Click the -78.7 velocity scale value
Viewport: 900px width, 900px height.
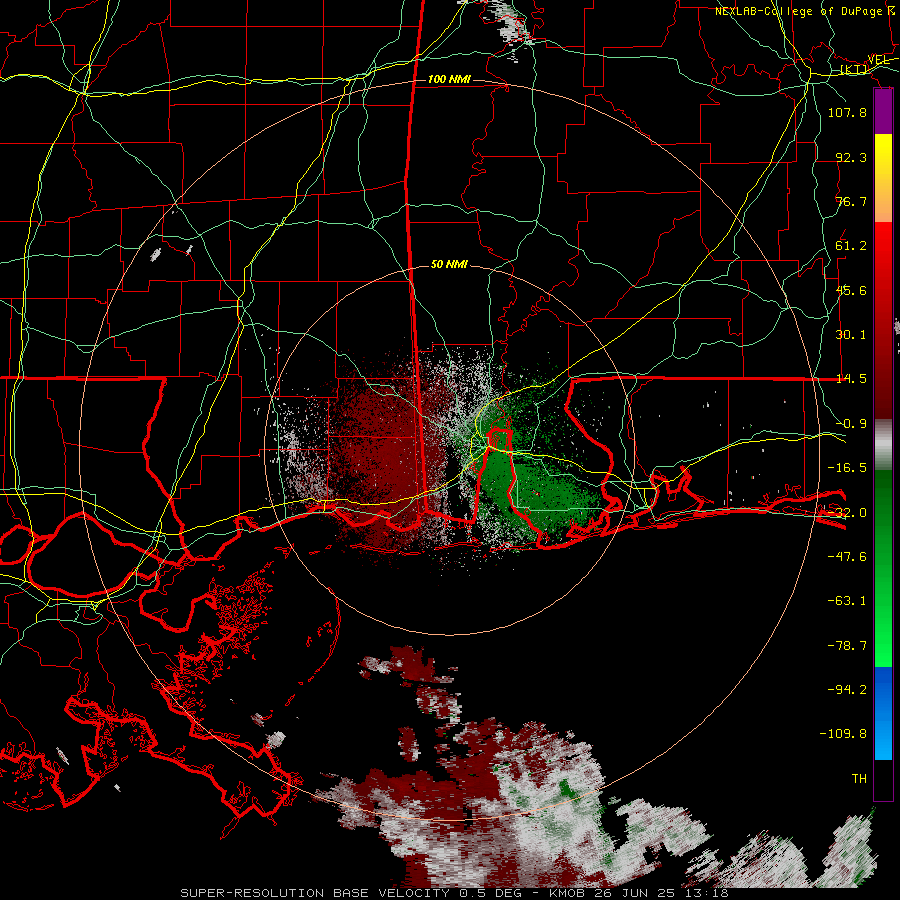(847, 646)
